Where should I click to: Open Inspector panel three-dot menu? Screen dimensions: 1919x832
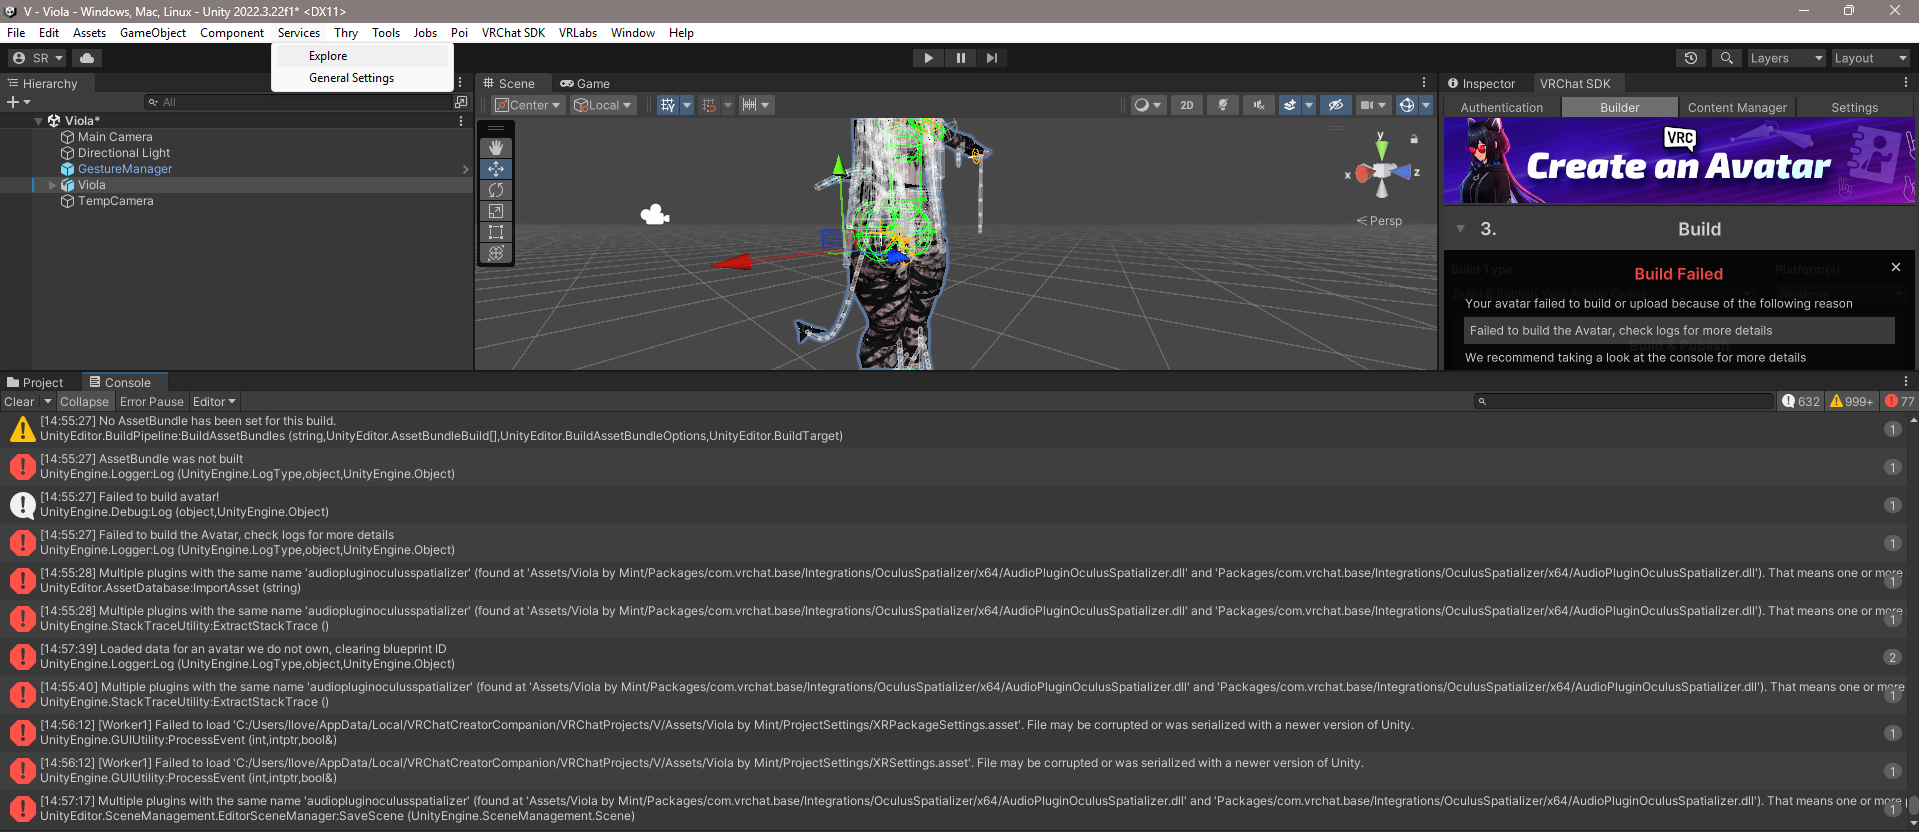[x=1906, y=83]
